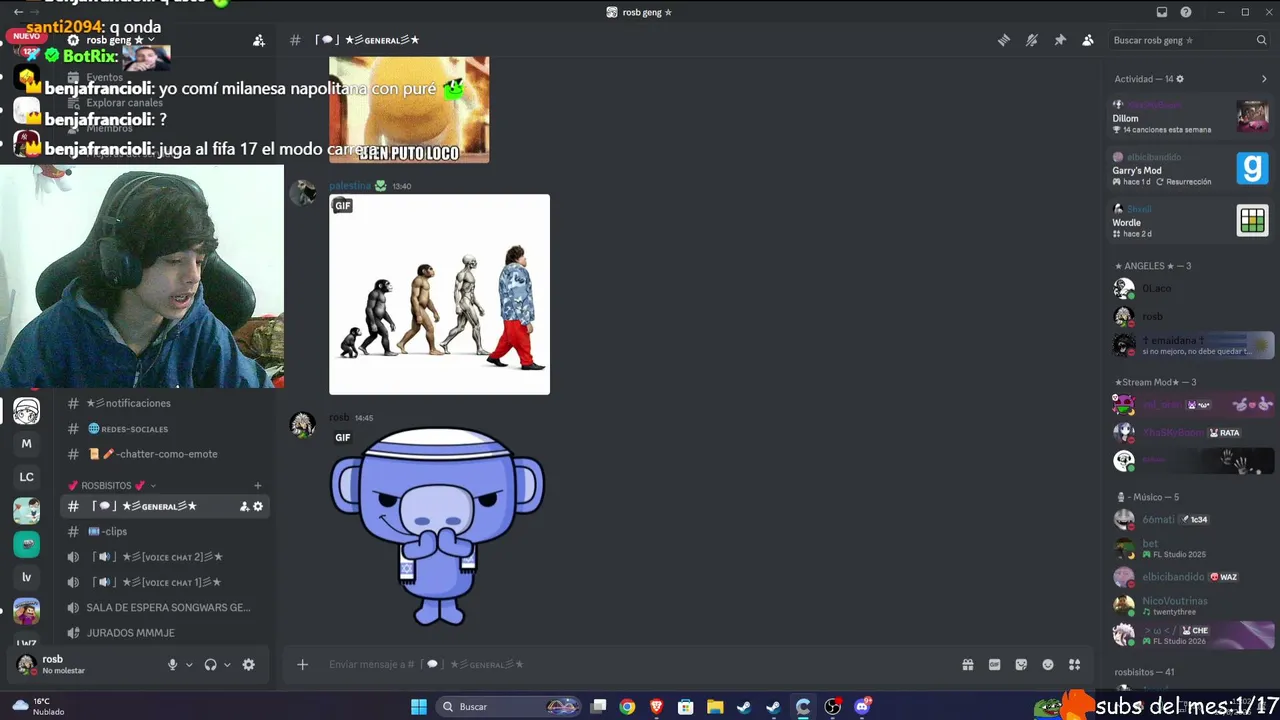Open the Garry's Mod activity card
Image resolution: width=1280 pixels, height=720 pixels.
pyautogui.click(x=1191, y=169)
